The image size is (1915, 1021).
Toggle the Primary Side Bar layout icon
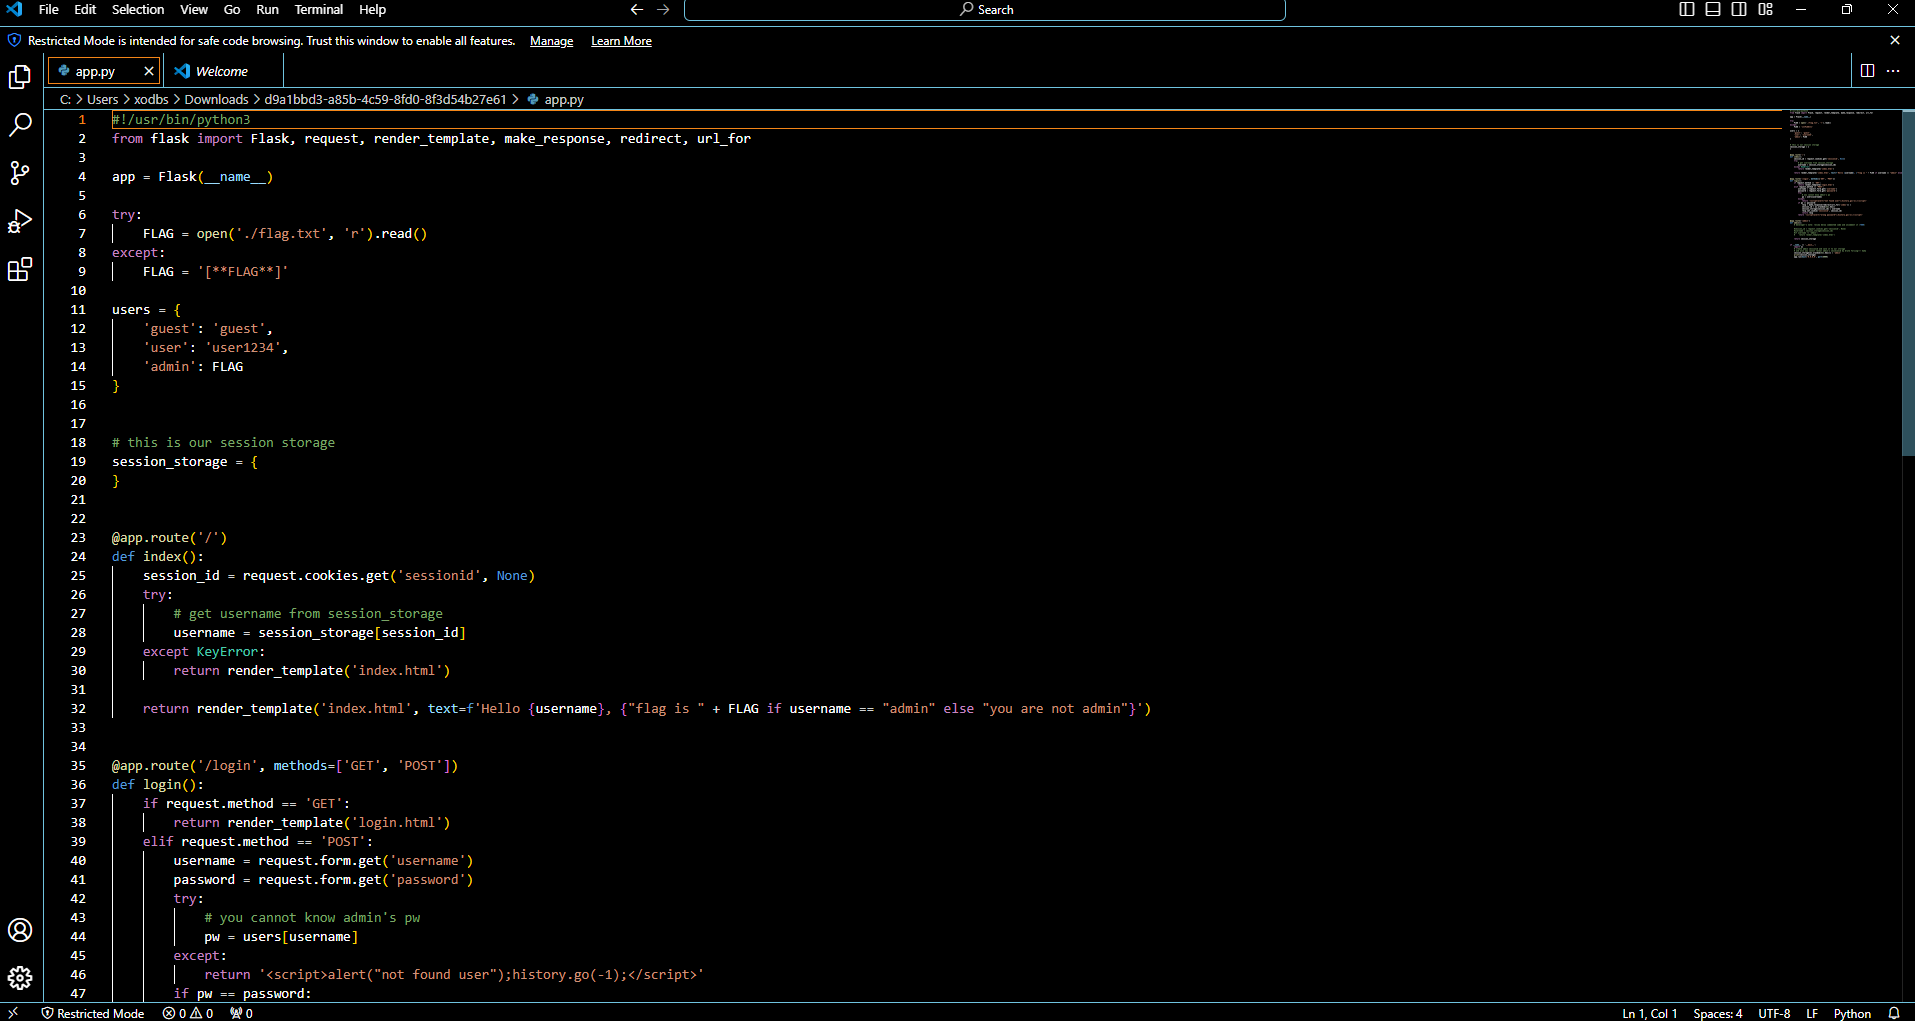tap(1687, 9)
